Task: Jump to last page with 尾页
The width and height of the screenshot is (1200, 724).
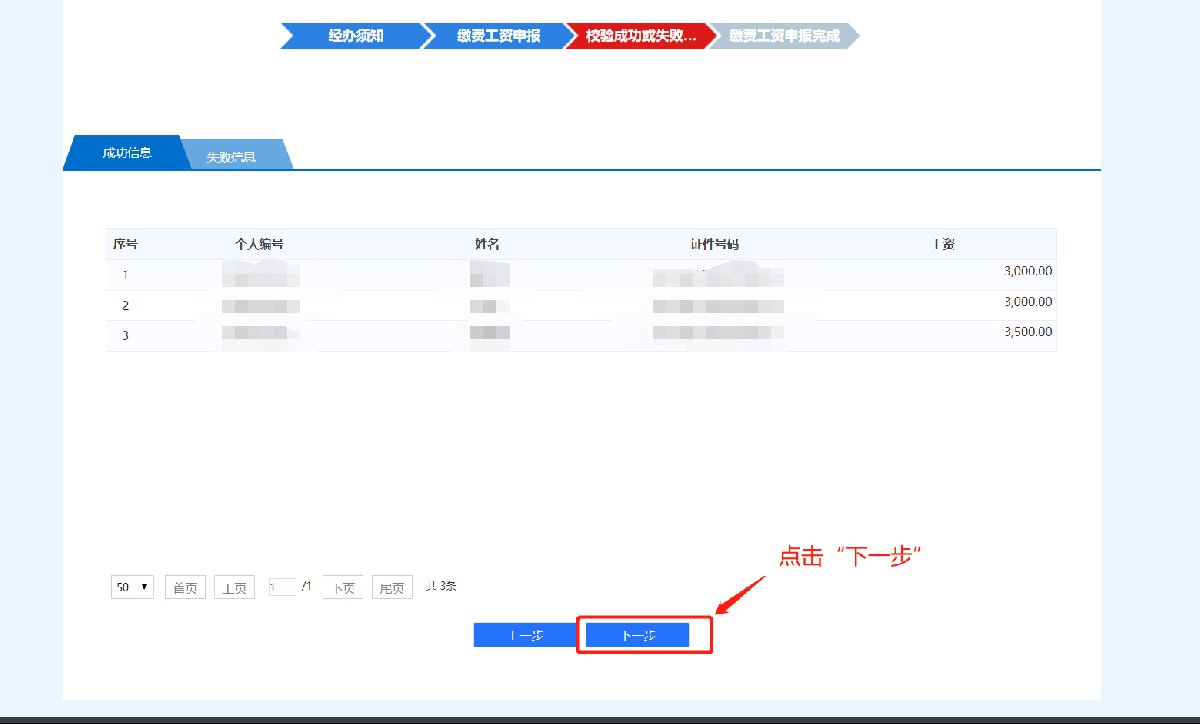Action: point(393,588)
